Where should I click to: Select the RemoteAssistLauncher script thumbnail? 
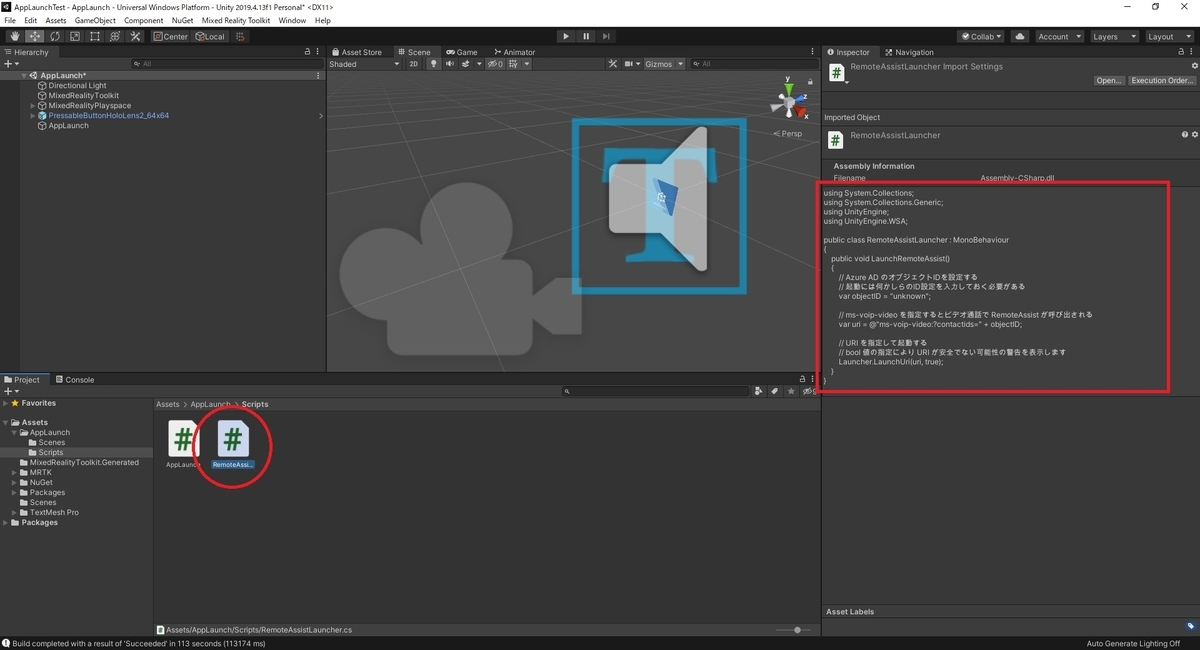232,439
